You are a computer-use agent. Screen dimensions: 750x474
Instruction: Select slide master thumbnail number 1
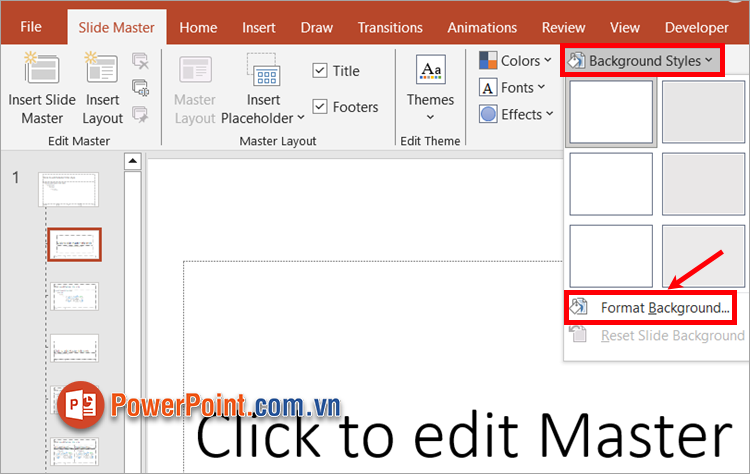[x=68, y=189]
